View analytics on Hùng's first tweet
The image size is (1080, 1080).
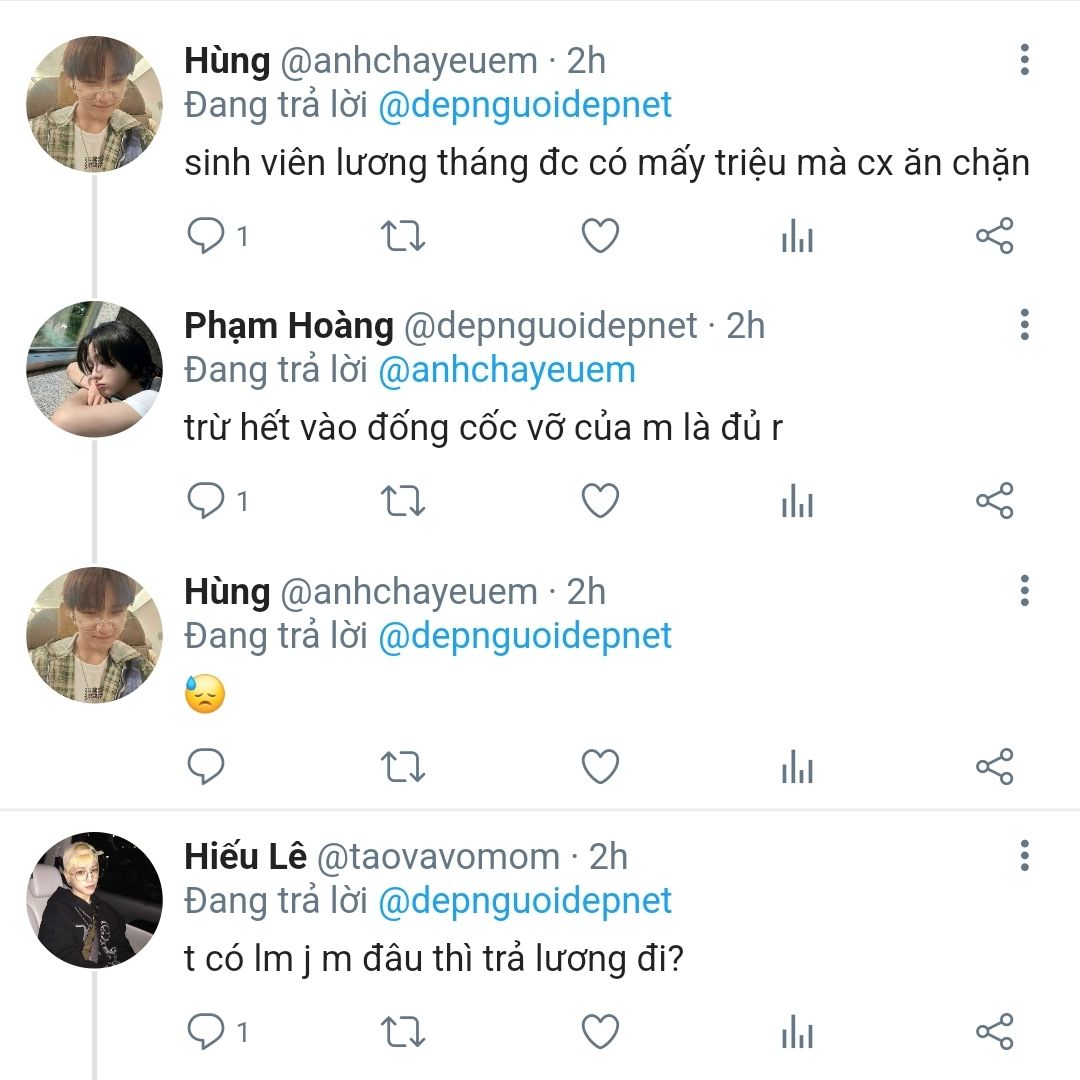pyautogui.click(x=798, y=236)
